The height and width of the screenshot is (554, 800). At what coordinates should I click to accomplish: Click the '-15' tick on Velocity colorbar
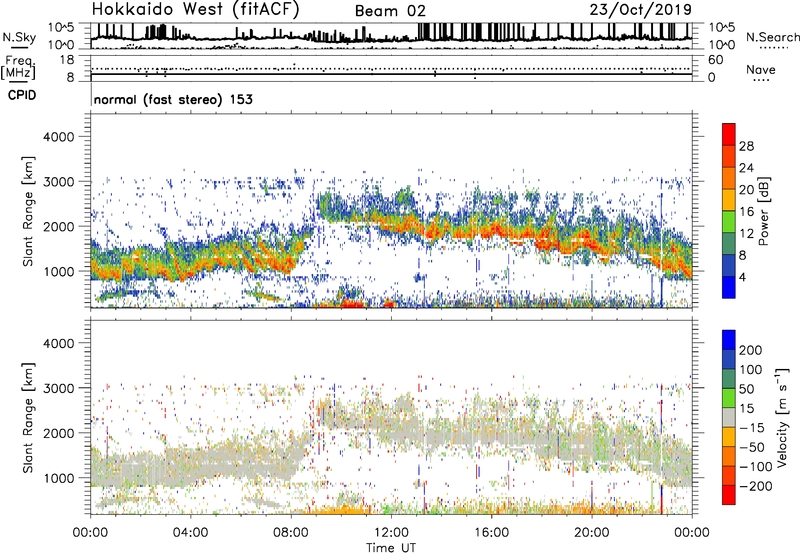coord(752,427)
